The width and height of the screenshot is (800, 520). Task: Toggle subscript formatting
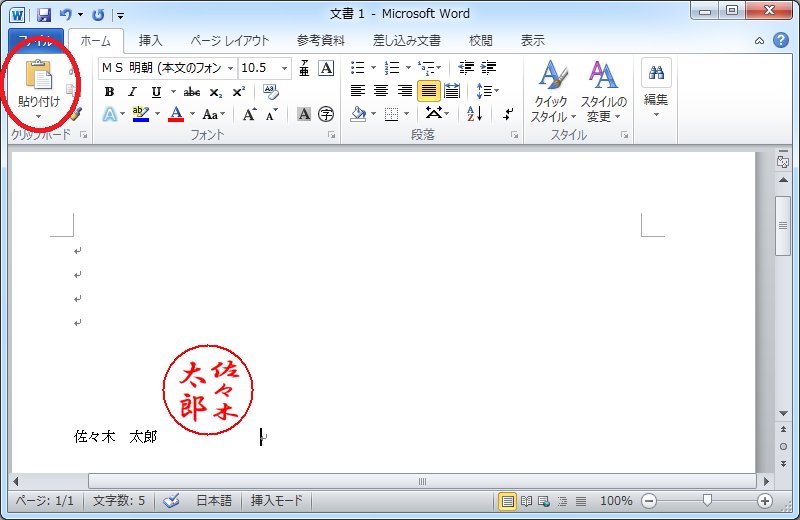[x=216, y=92]
